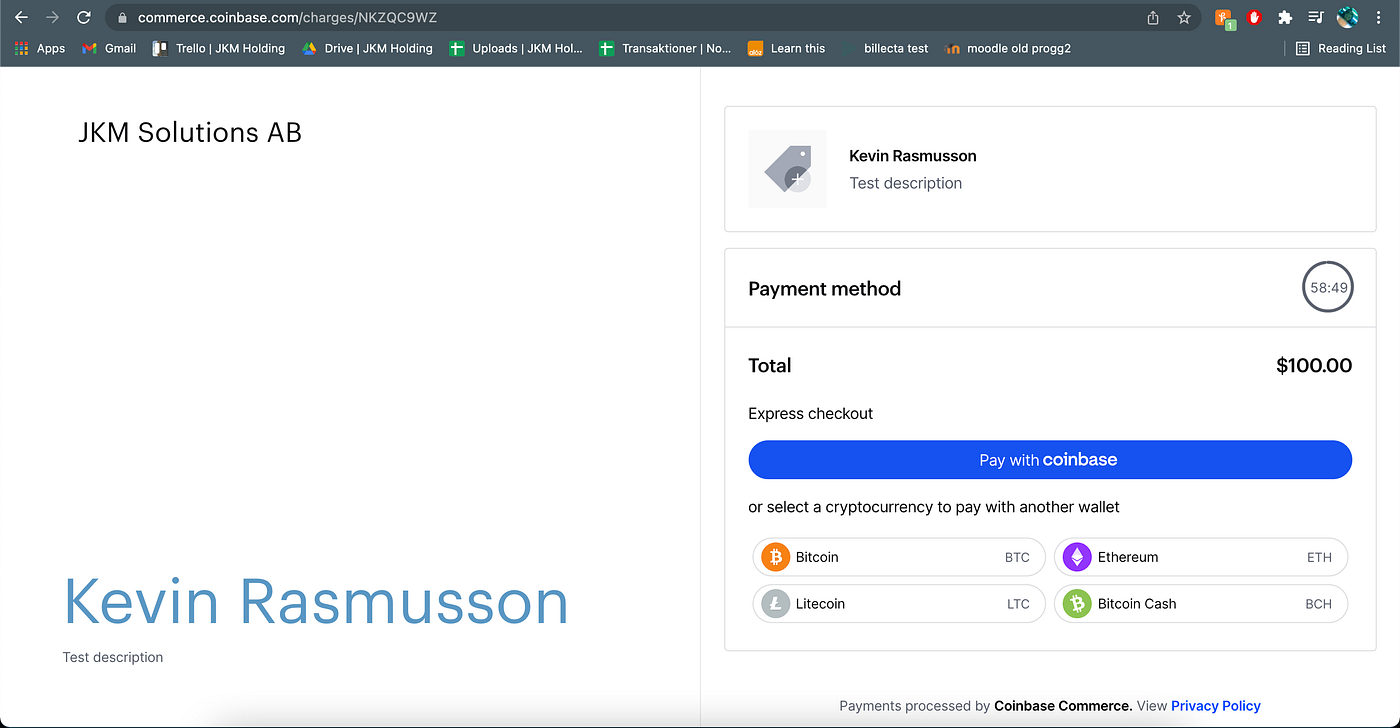Image resolution: width=1400 pixels, height=728 pixels.
Task: Open the Drive | JKM Holding bookmark
Action: coord(367,48)
